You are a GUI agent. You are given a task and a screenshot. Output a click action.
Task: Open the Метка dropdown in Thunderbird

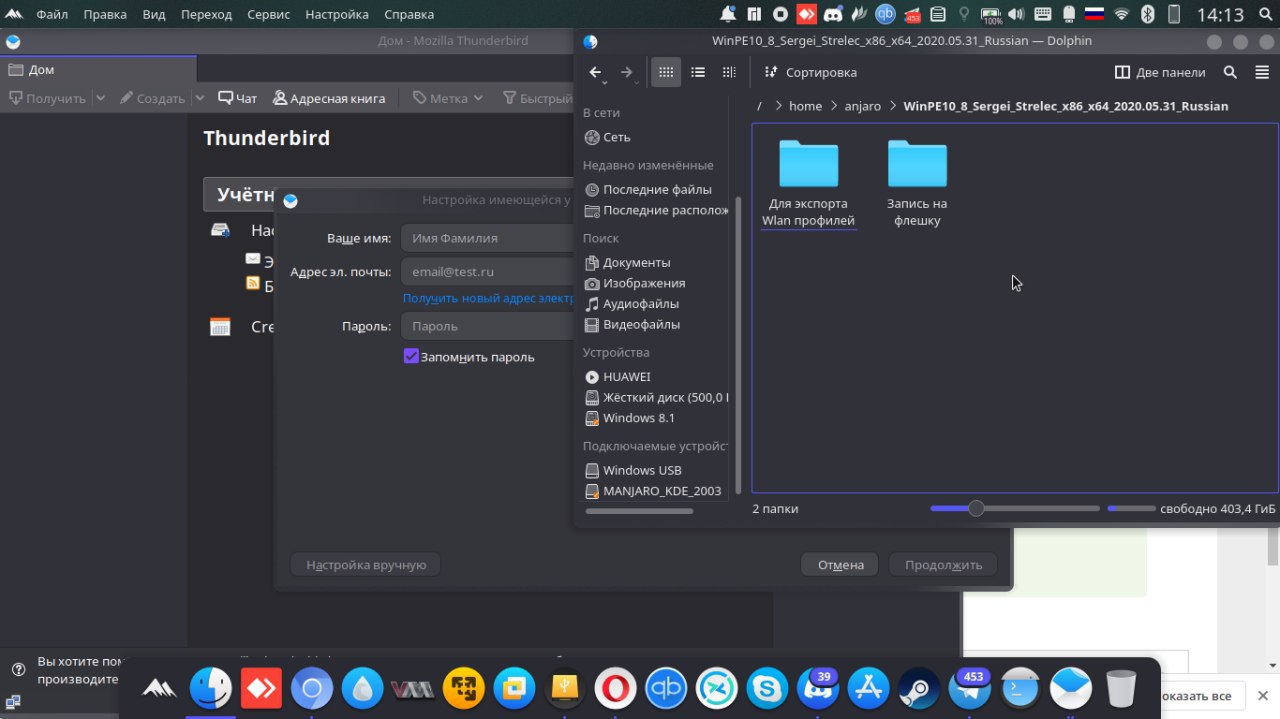pos(448,98)
